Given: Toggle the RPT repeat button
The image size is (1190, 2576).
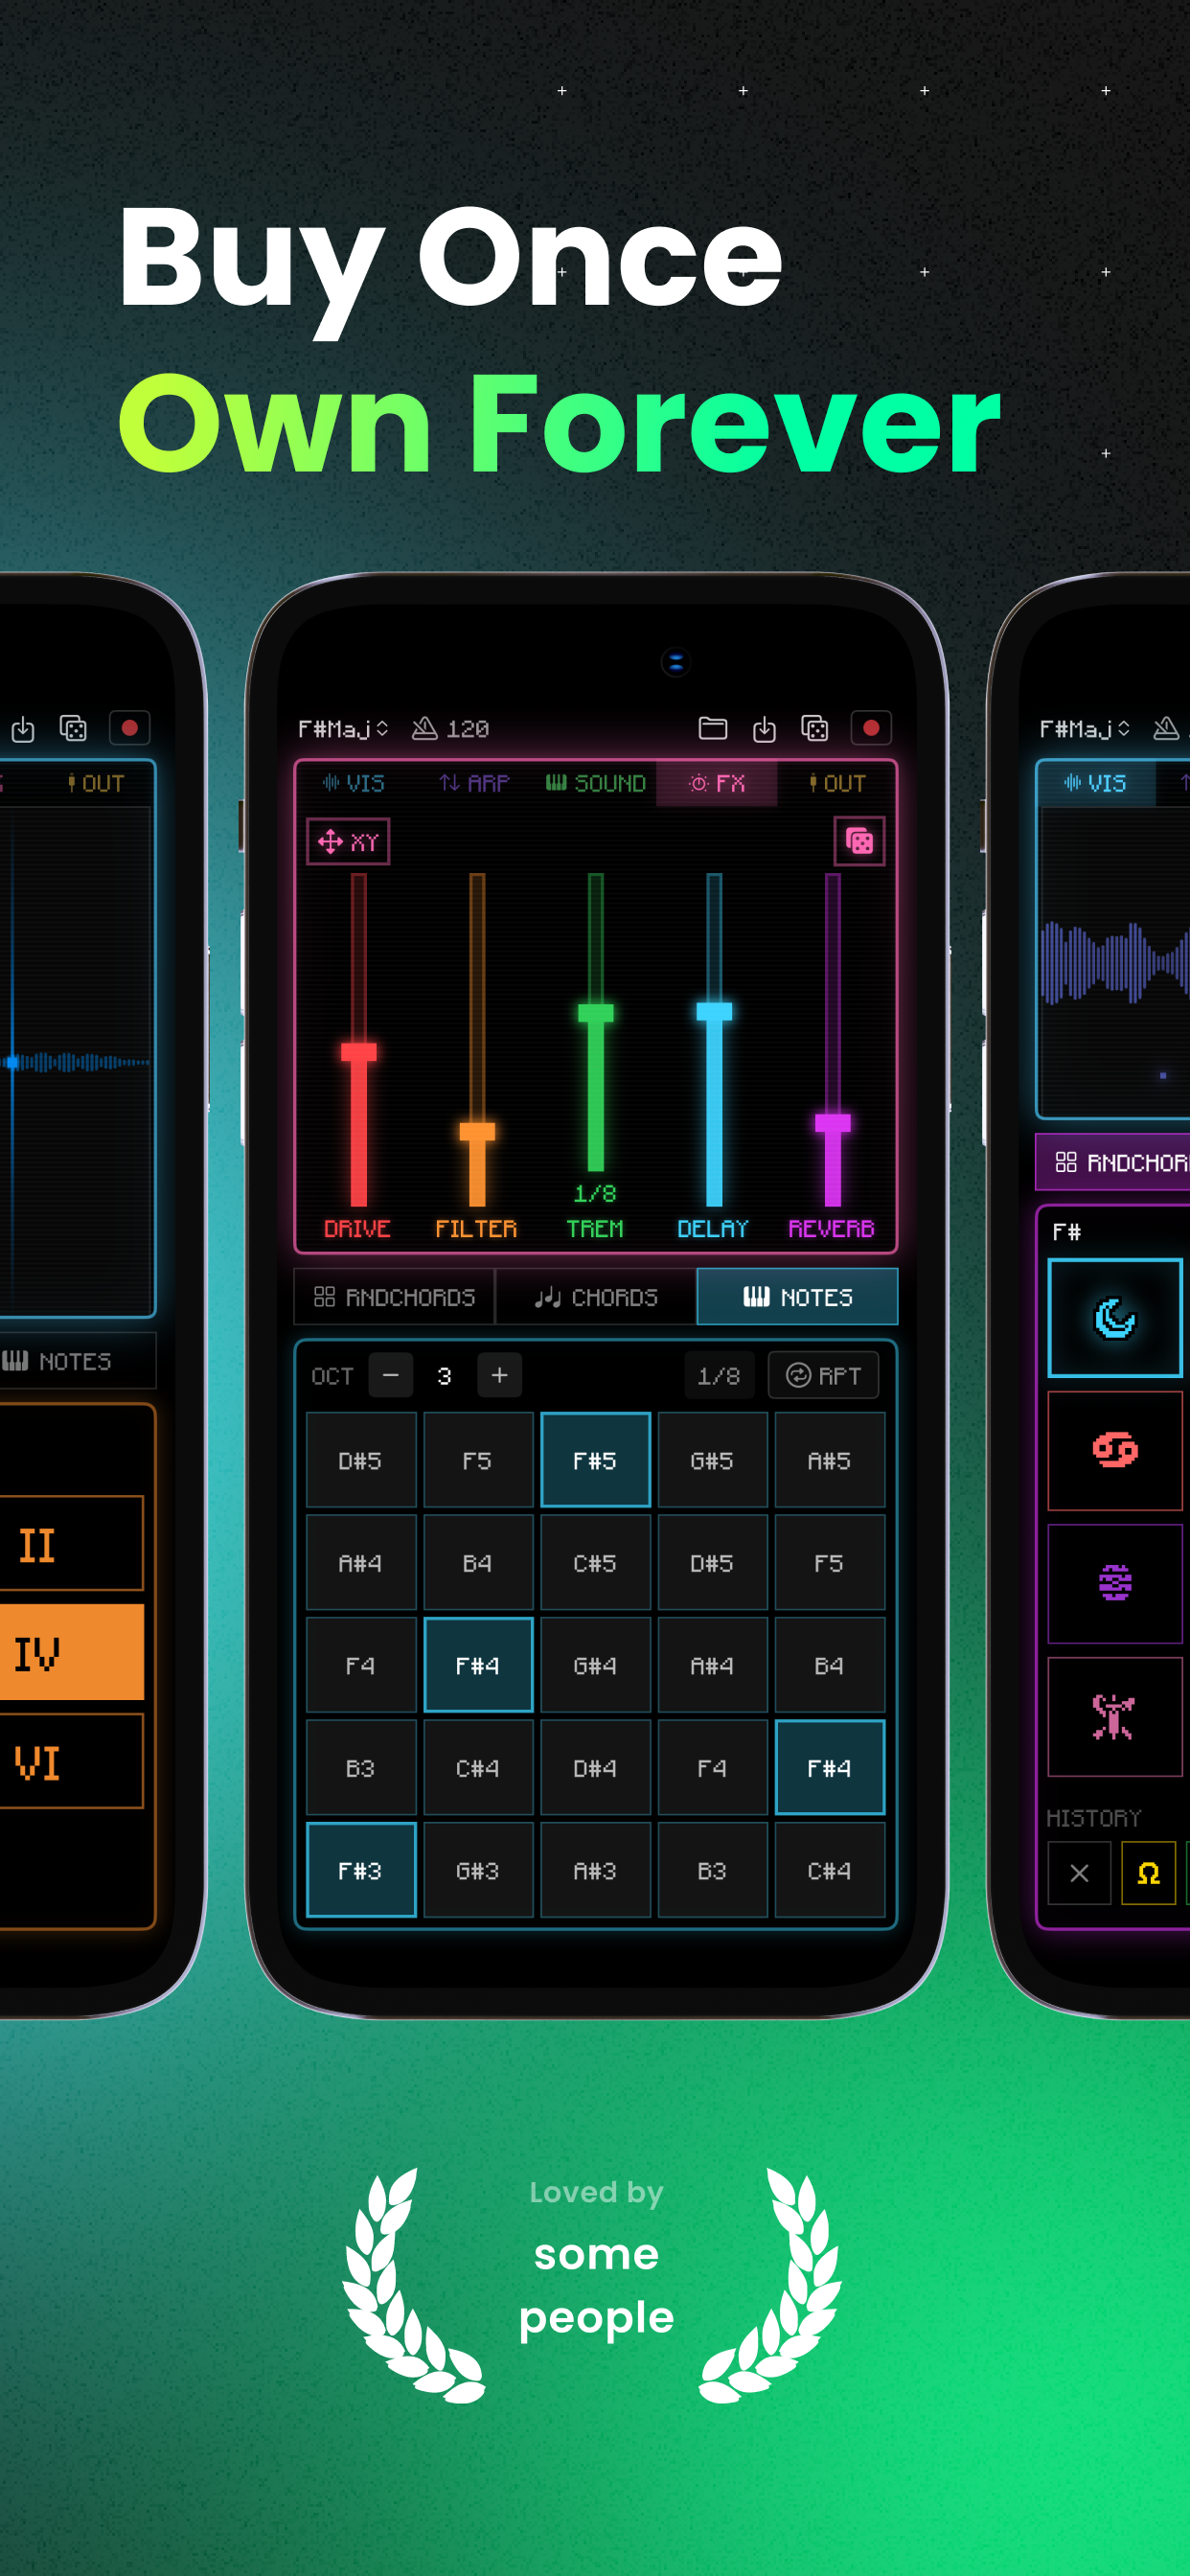Looking at the screenshot, I should pos(823,1376).
